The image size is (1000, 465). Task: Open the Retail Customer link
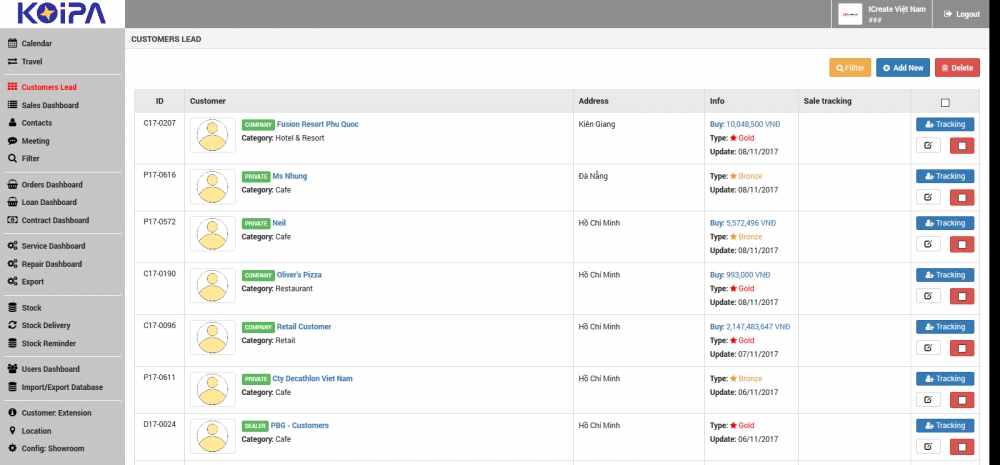click(x=304, y=327)
